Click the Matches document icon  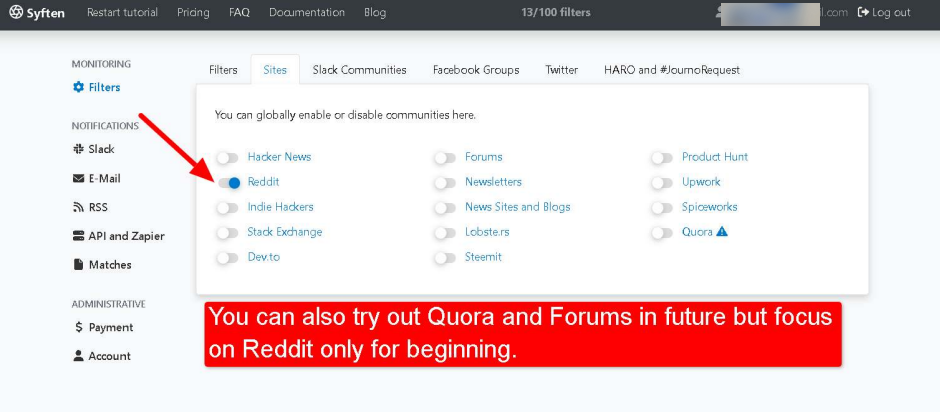pos(78,264)
